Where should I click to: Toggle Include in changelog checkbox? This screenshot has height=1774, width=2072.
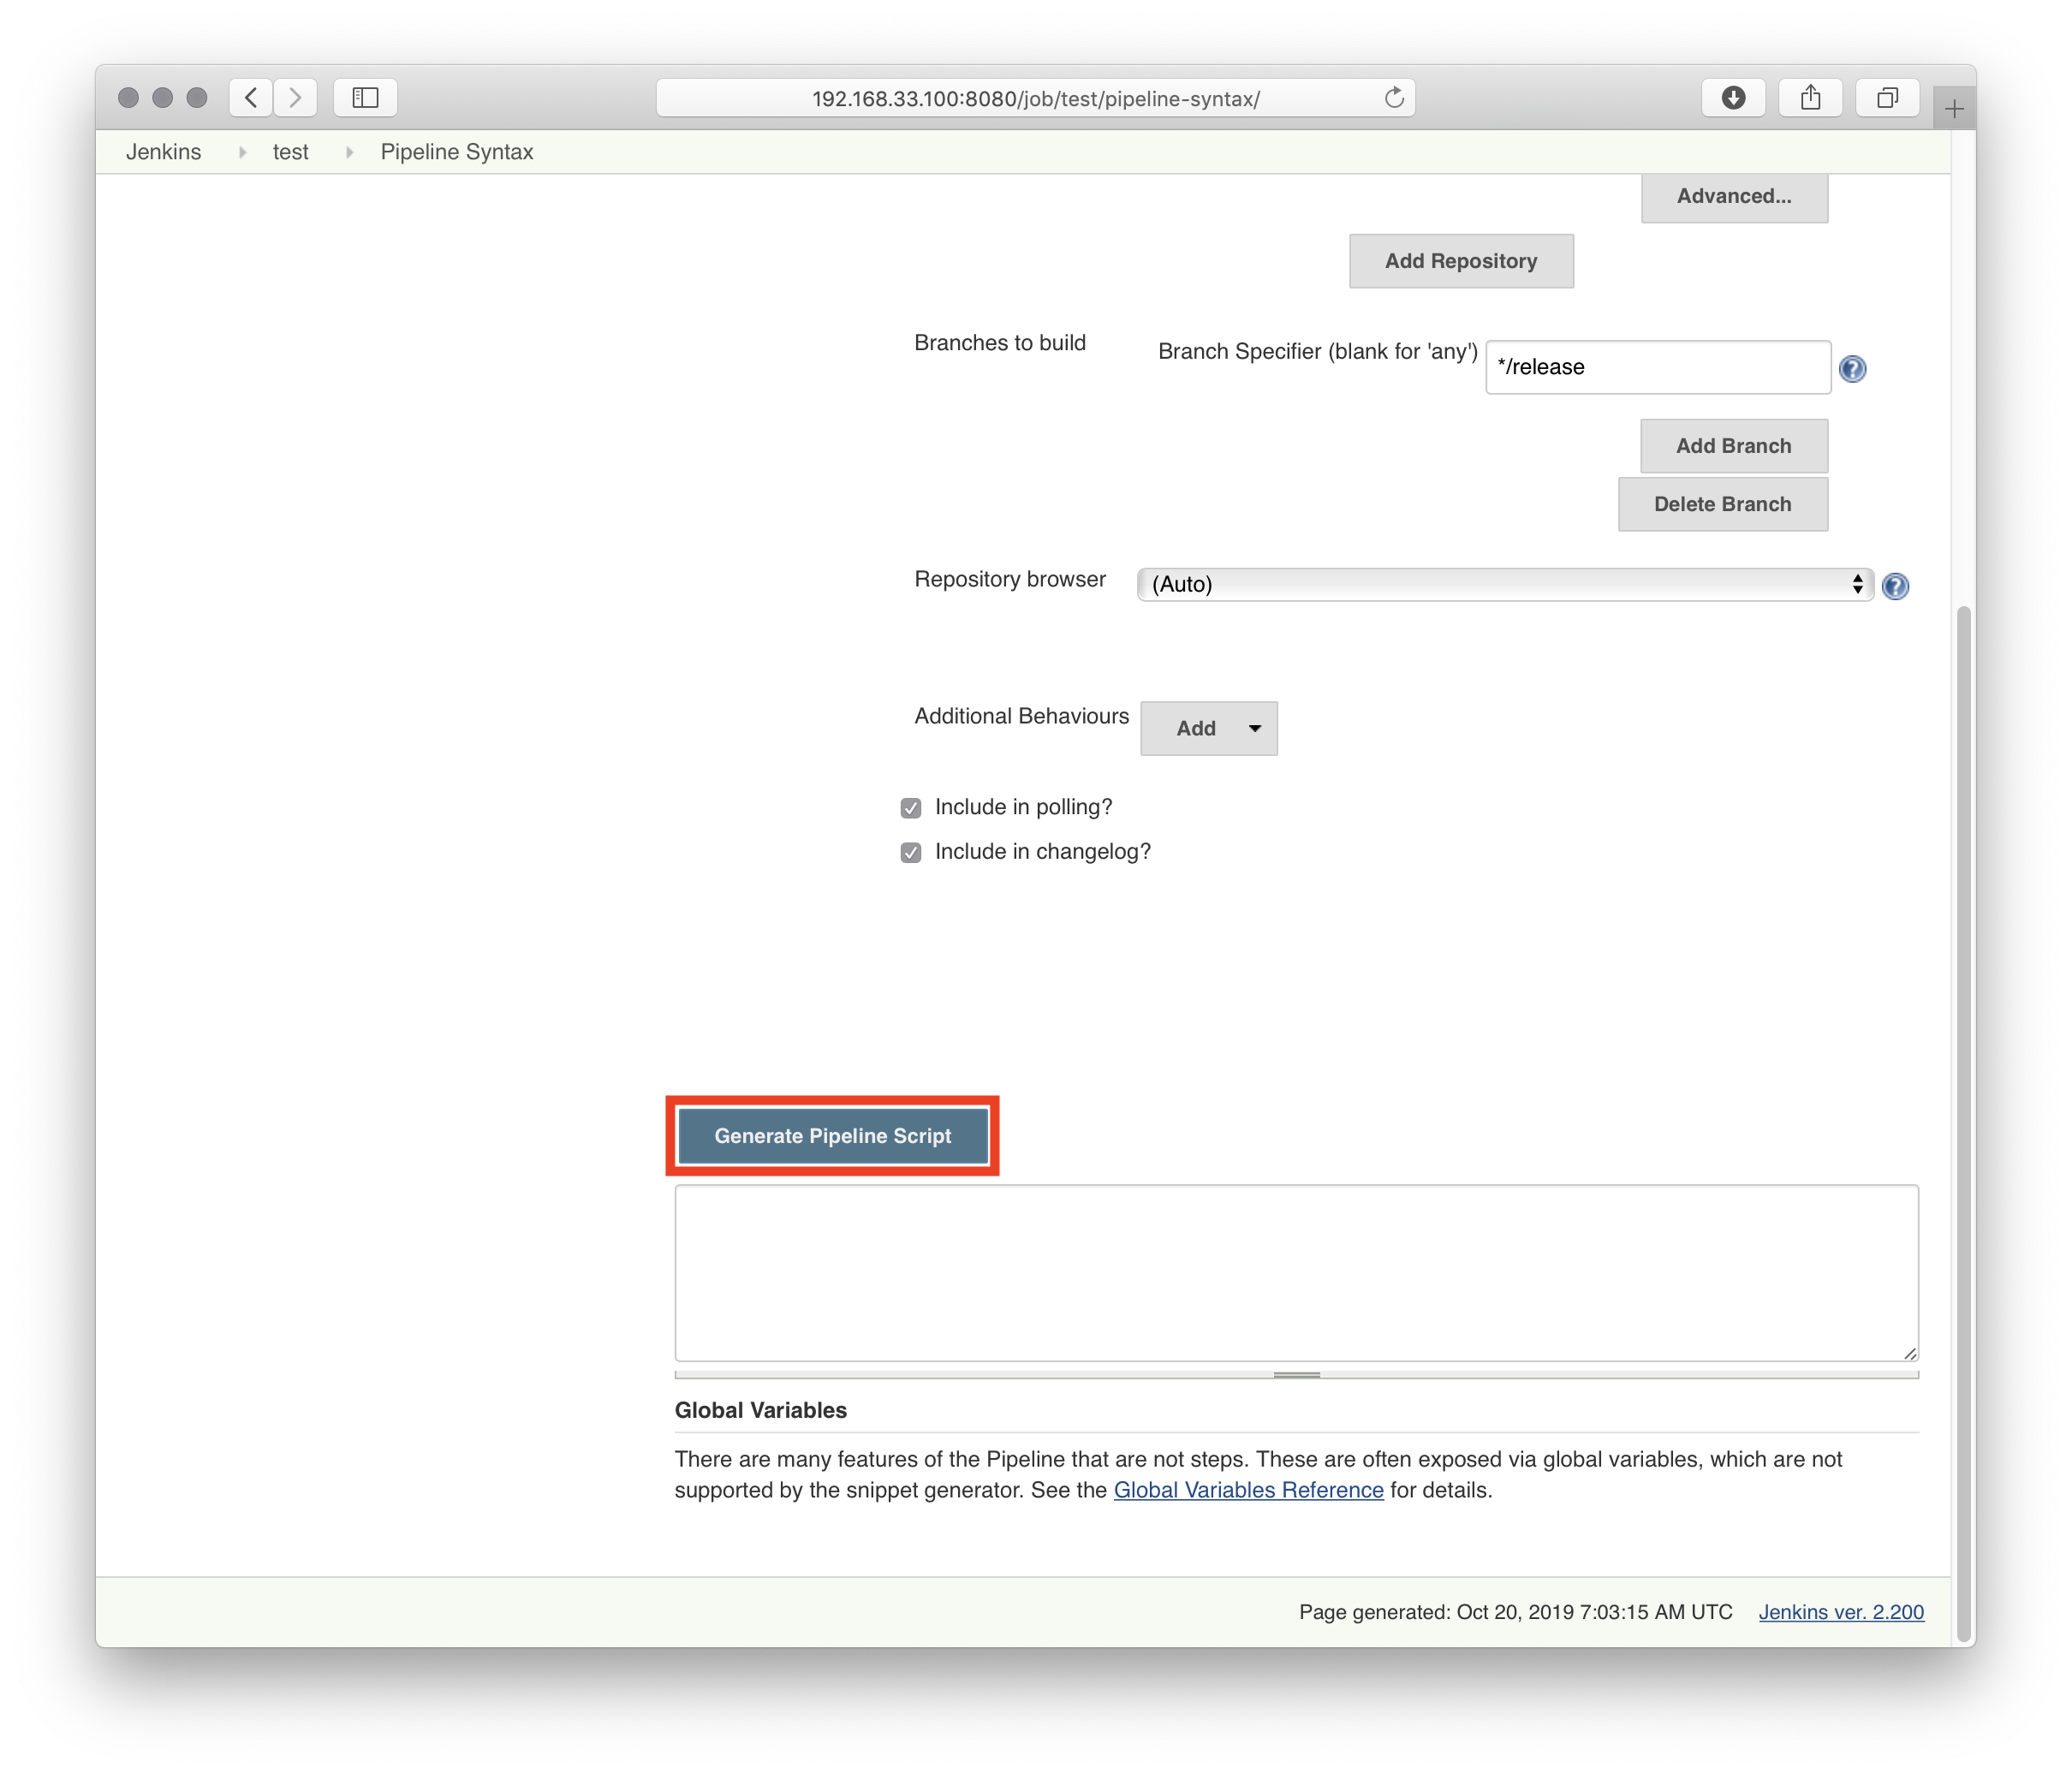pos(910,853)
